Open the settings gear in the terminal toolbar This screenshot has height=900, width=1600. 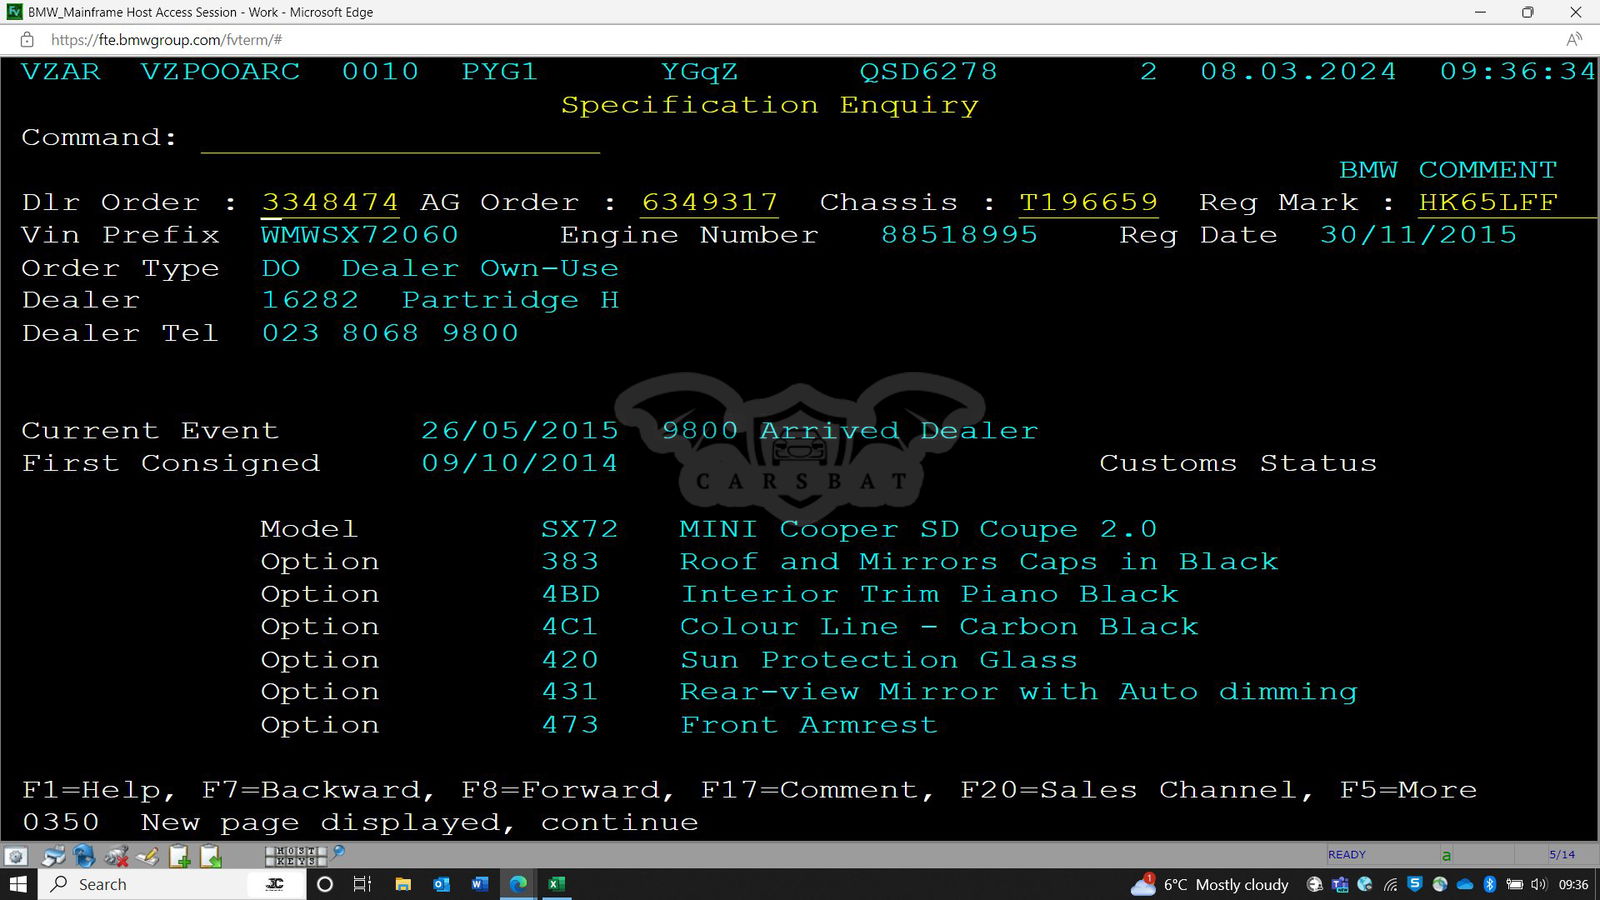[15, 856]
